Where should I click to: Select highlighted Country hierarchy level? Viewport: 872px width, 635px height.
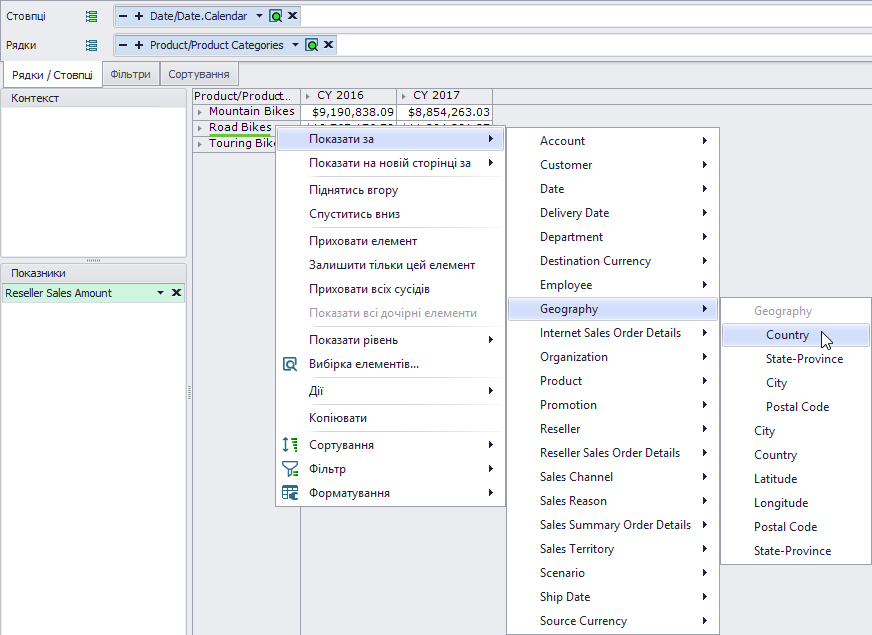point(796,335)
